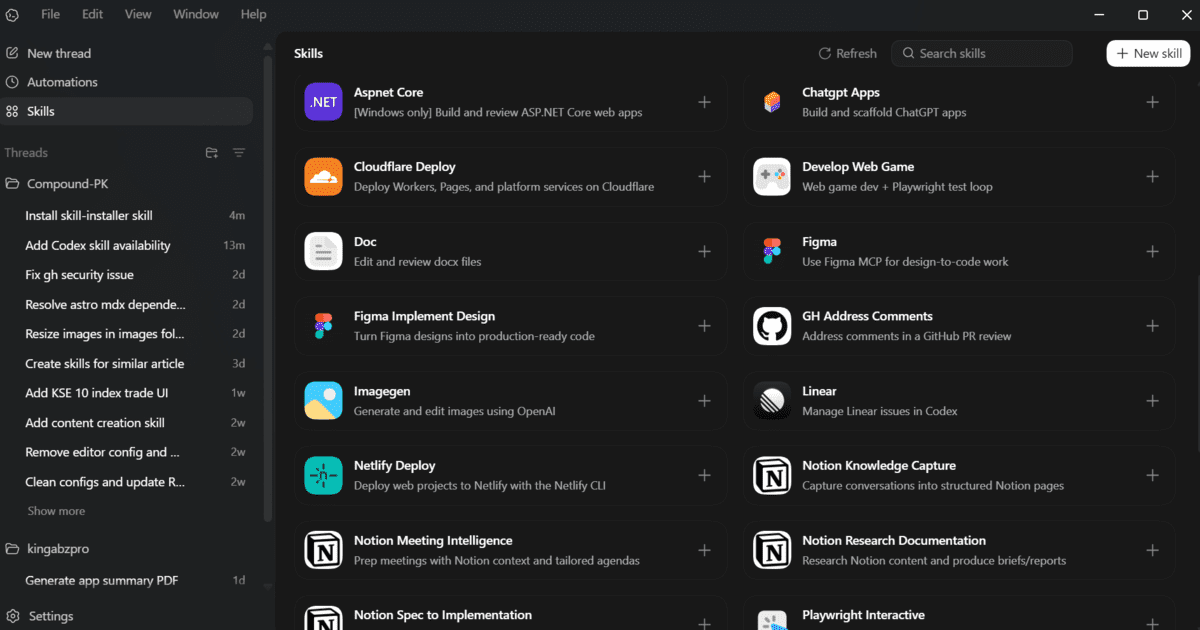Open Automations from the sidebar
This screenshot has width=1200, height=630.
point(62,82)
